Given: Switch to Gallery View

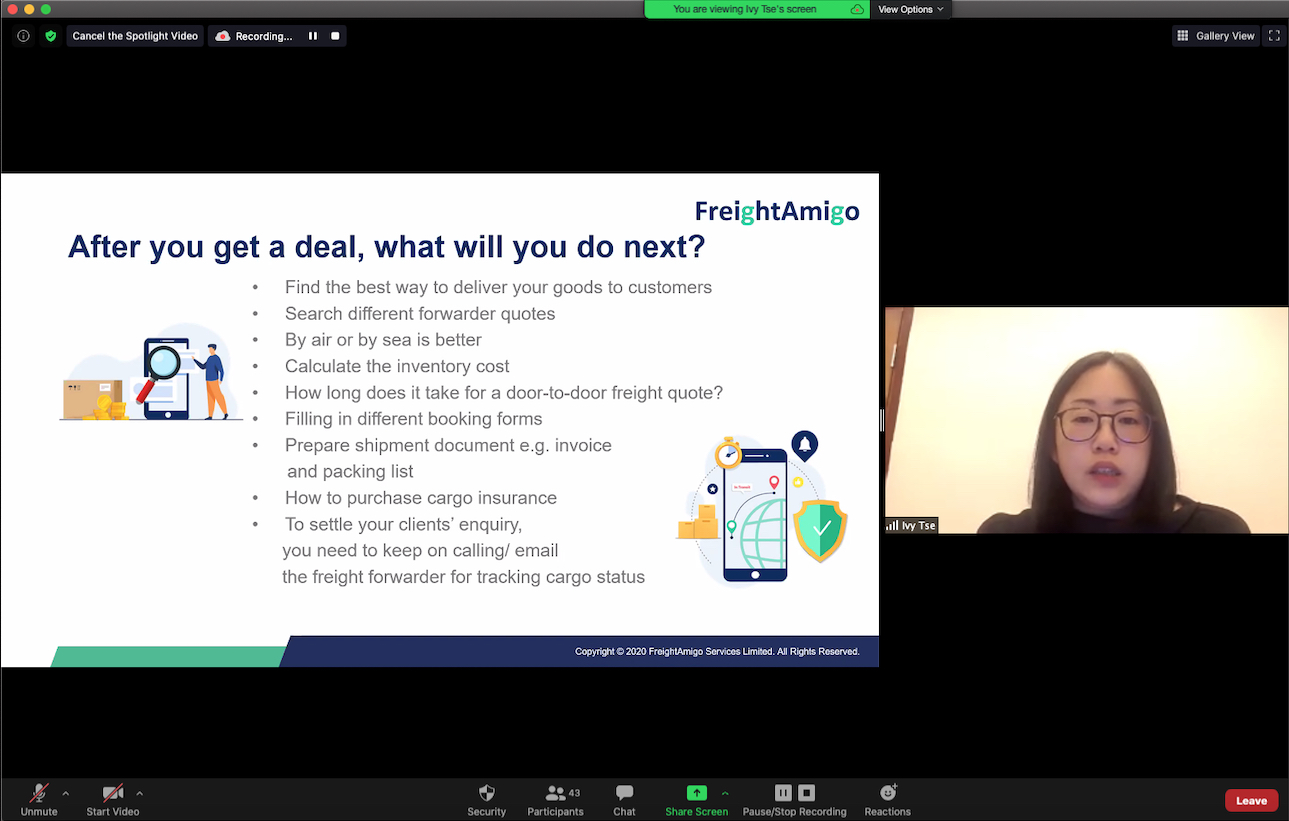Looking at the screenshot, I should tap(1216, 36).
